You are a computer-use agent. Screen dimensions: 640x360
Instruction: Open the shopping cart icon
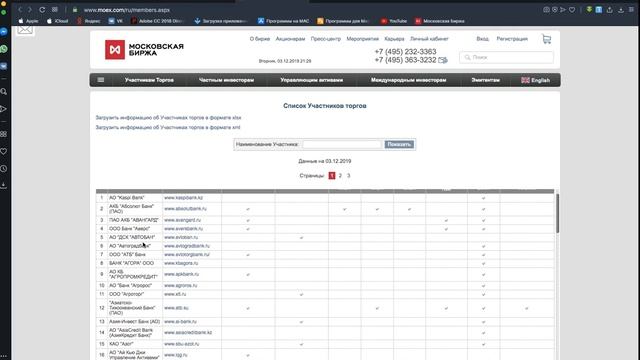(547, 39)
